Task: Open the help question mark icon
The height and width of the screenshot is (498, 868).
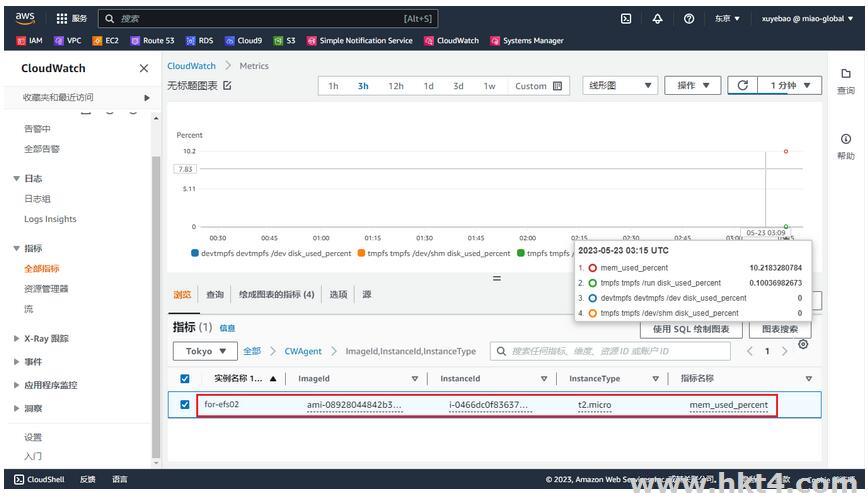Action: [689, 19]
